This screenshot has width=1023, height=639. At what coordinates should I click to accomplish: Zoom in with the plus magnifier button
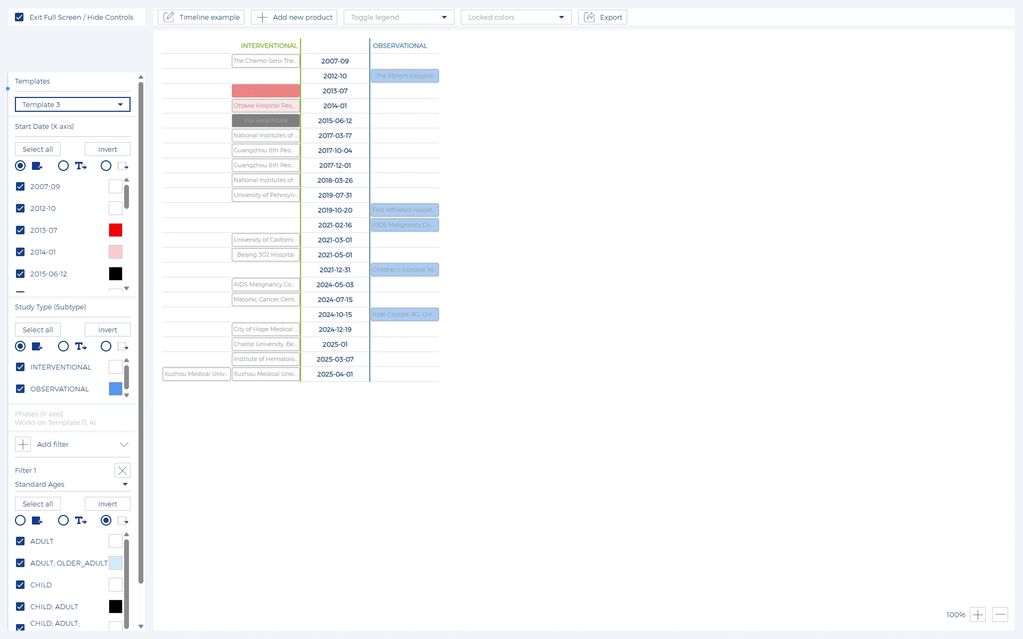coord(978,615)
